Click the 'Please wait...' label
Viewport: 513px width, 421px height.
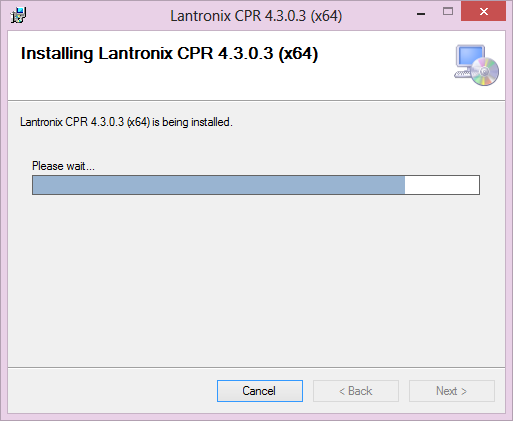point(63,166)
